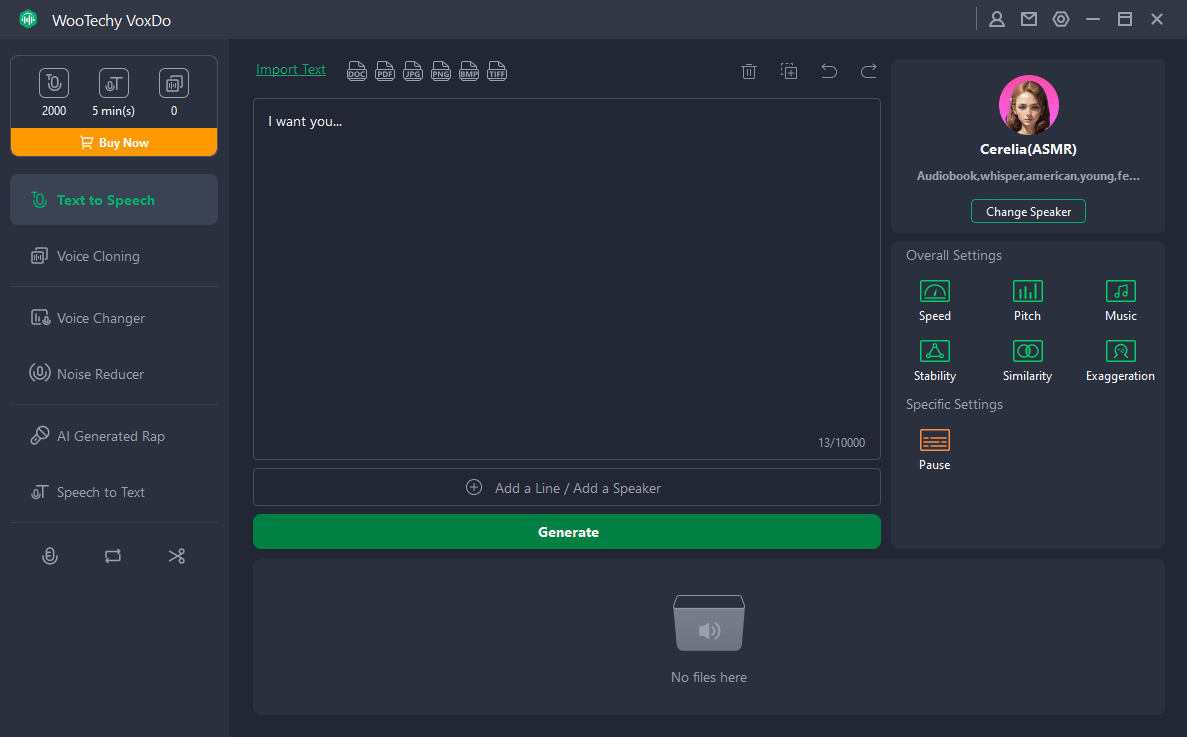Click inside the text input area
Viewport: 1187px width, 737px height.
tap(566, 280)
